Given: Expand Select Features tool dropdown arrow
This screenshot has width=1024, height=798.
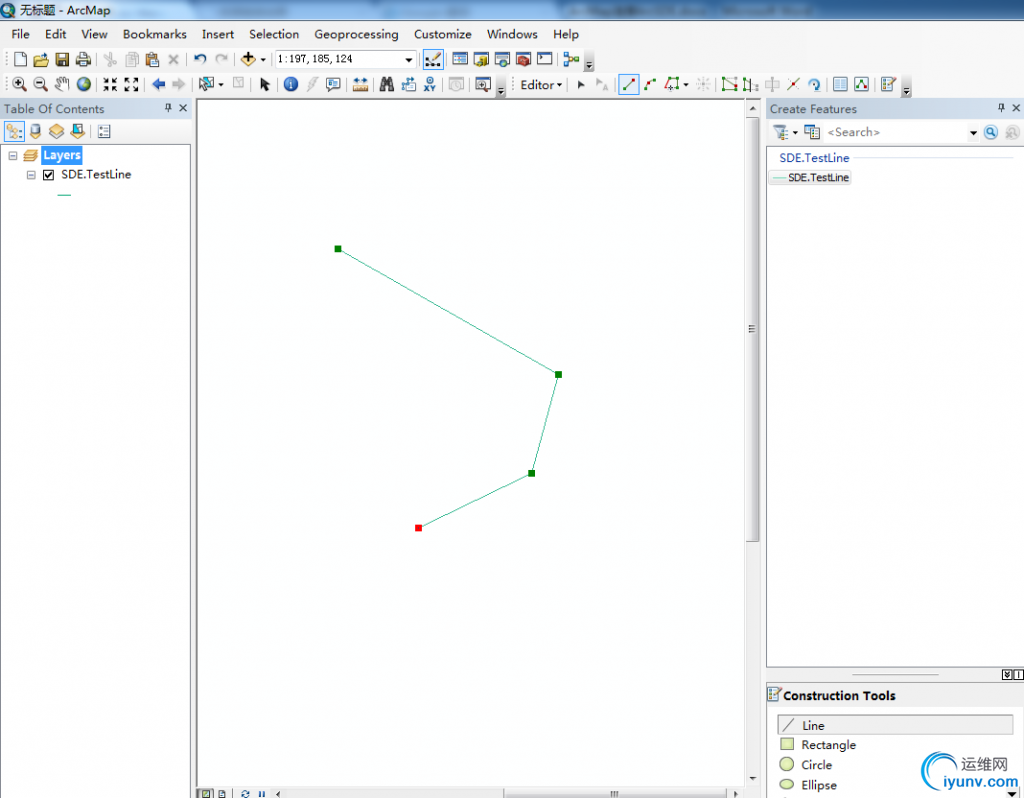Looking at the screenshot, I should coord(221,84).
